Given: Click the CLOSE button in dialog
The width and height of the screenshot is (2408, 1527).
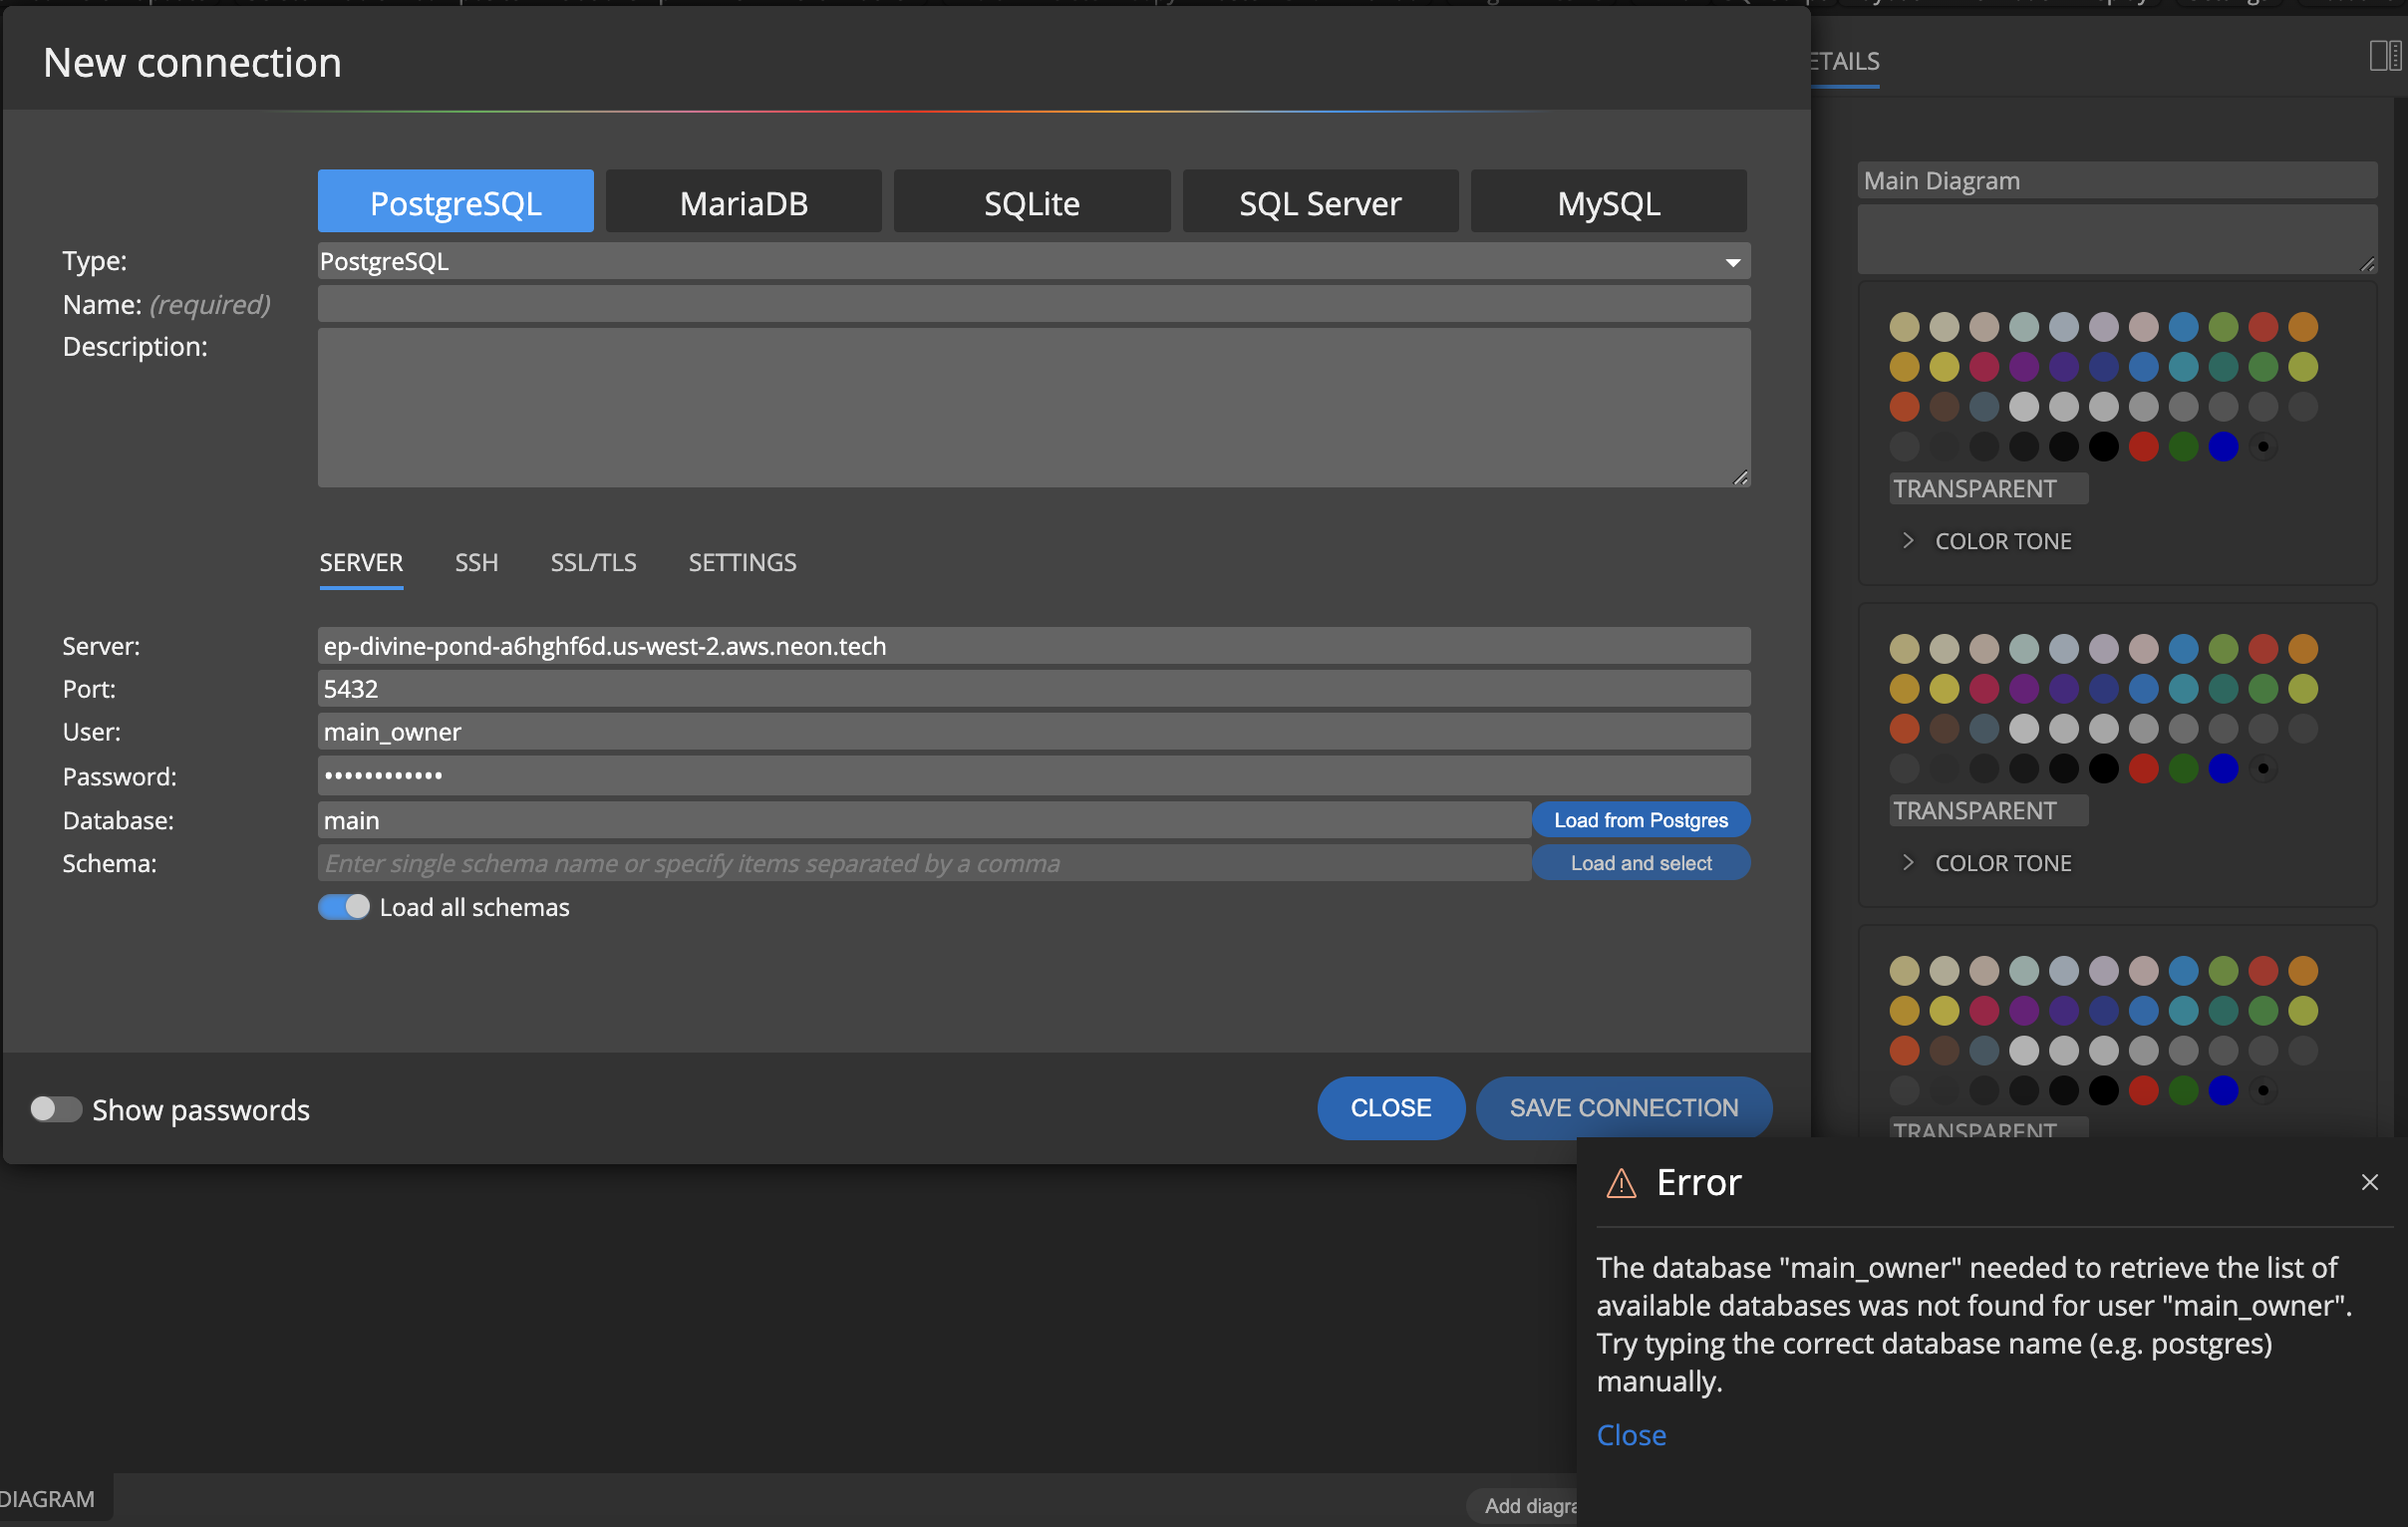Looking at the screenshot, I should (1390, 1107).
